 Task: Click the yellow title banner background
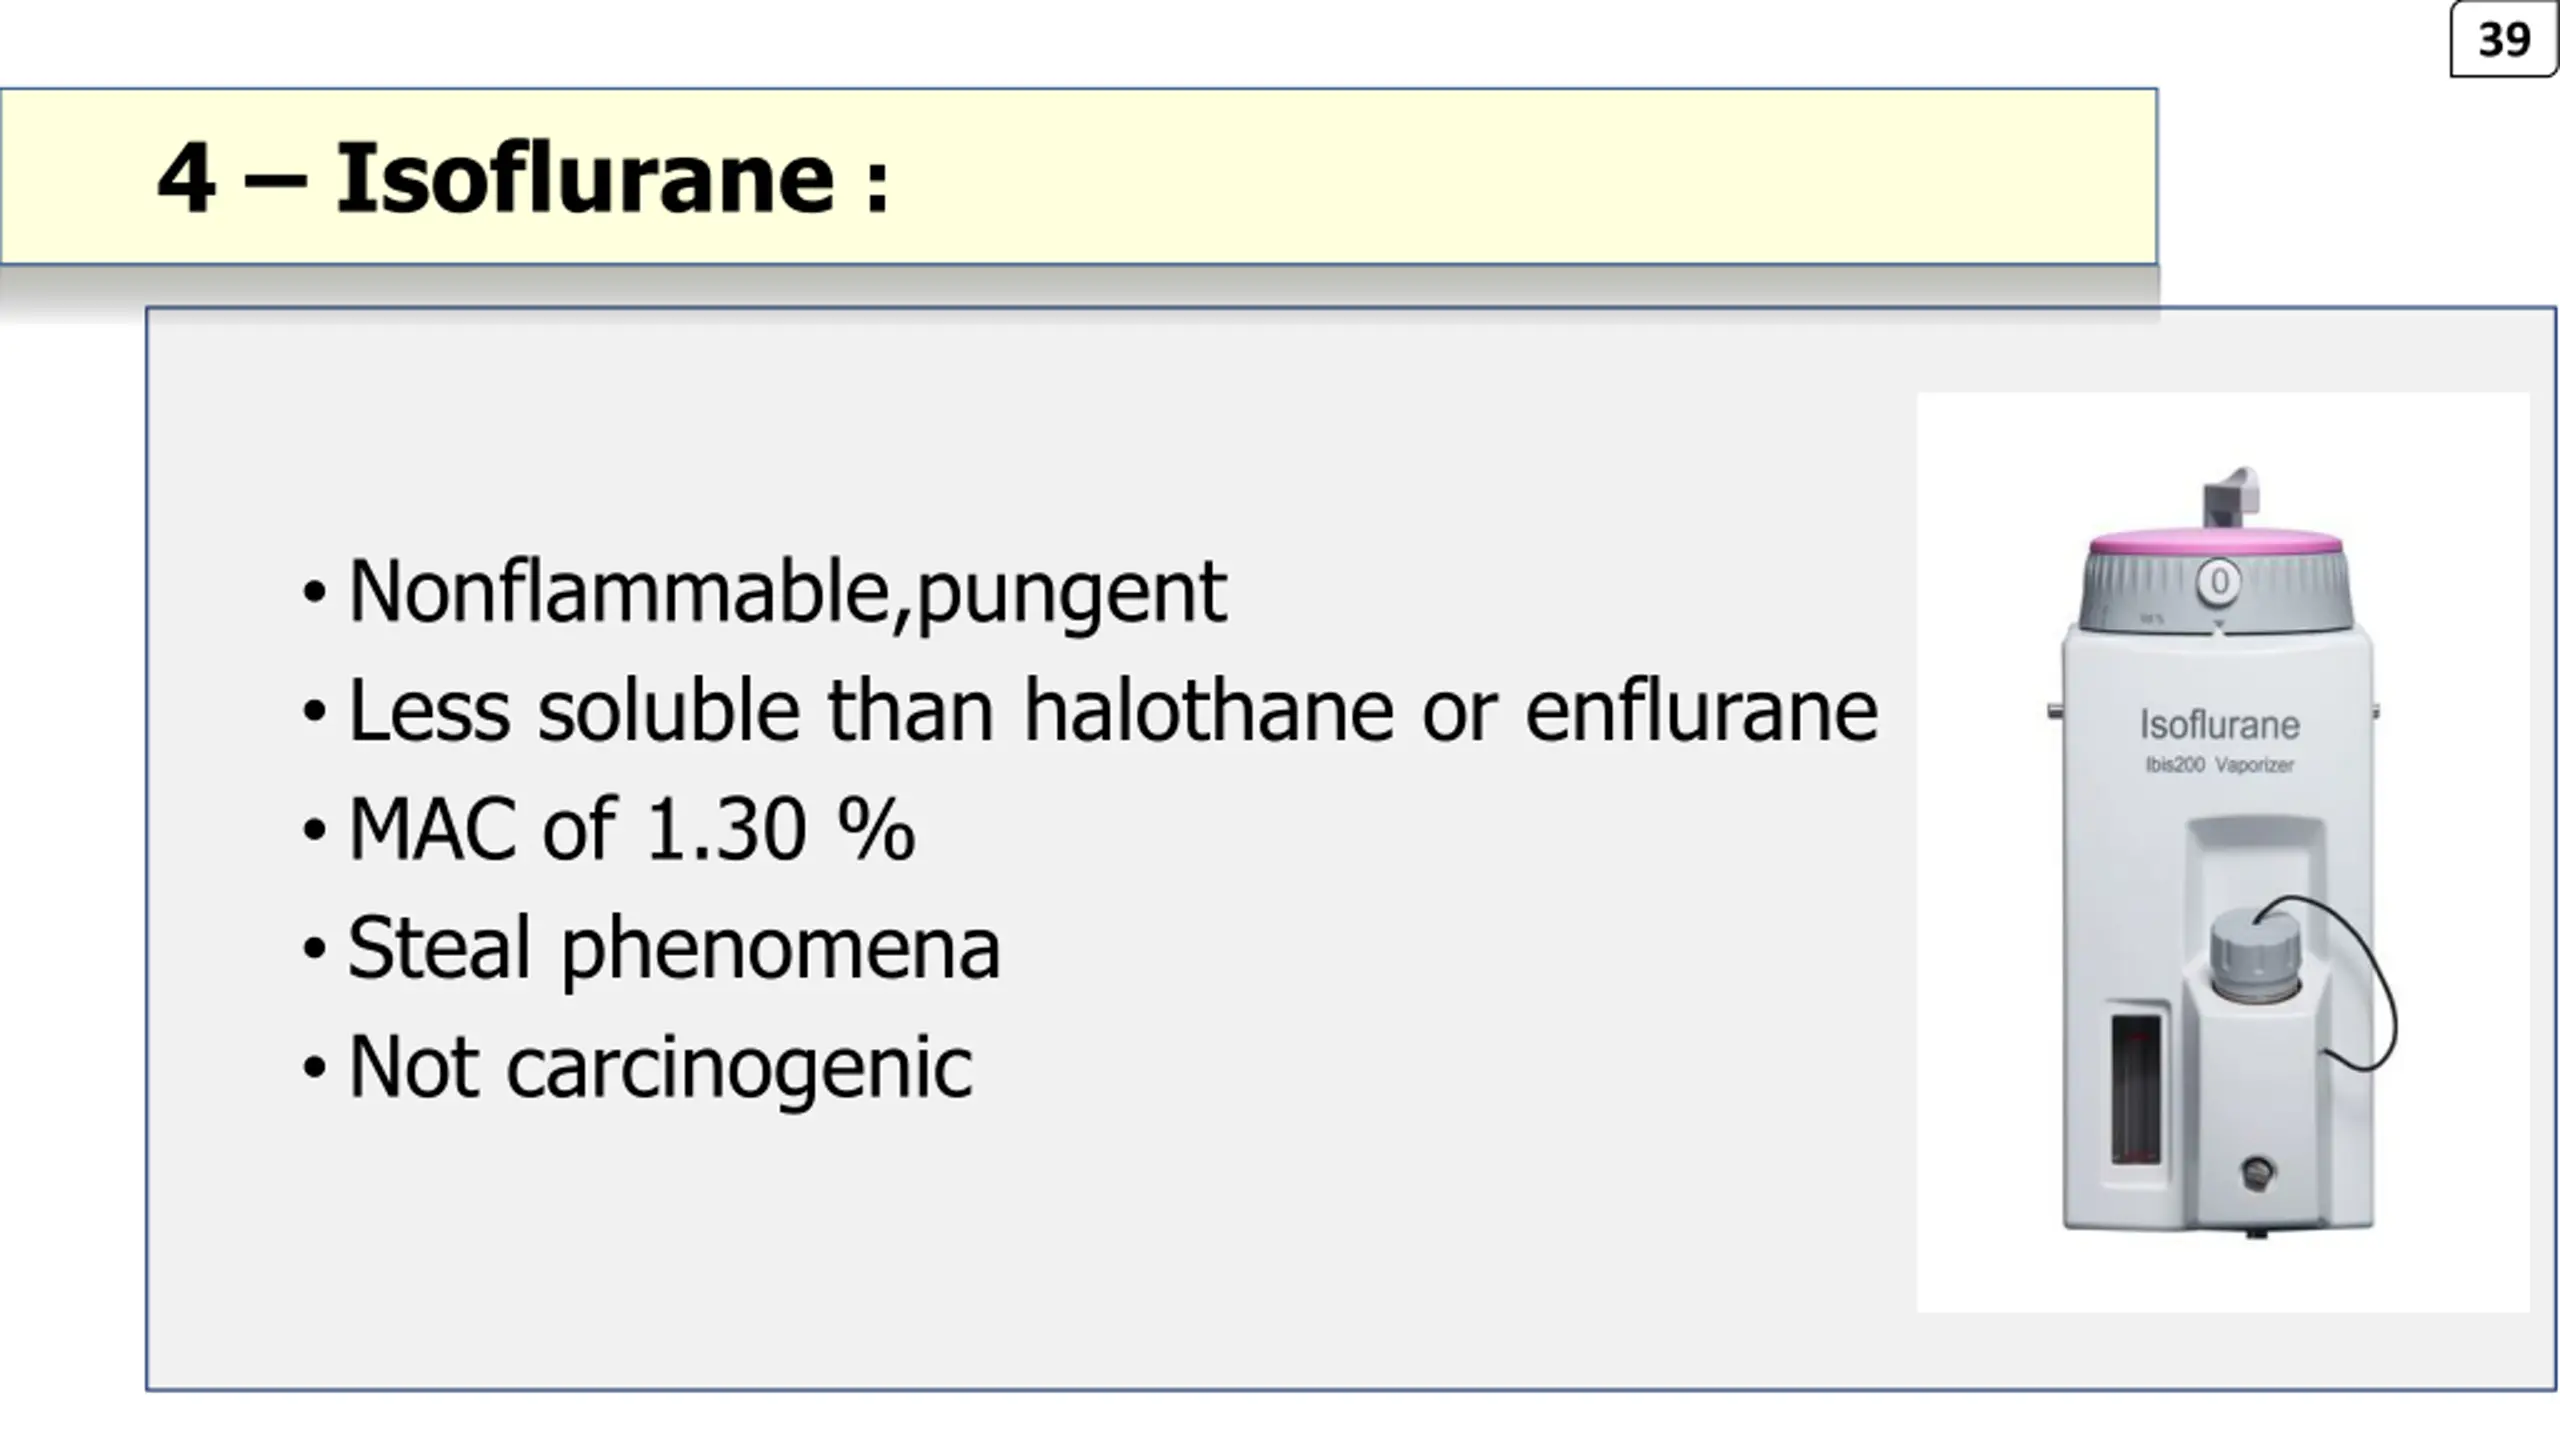tap(1500, 177)
